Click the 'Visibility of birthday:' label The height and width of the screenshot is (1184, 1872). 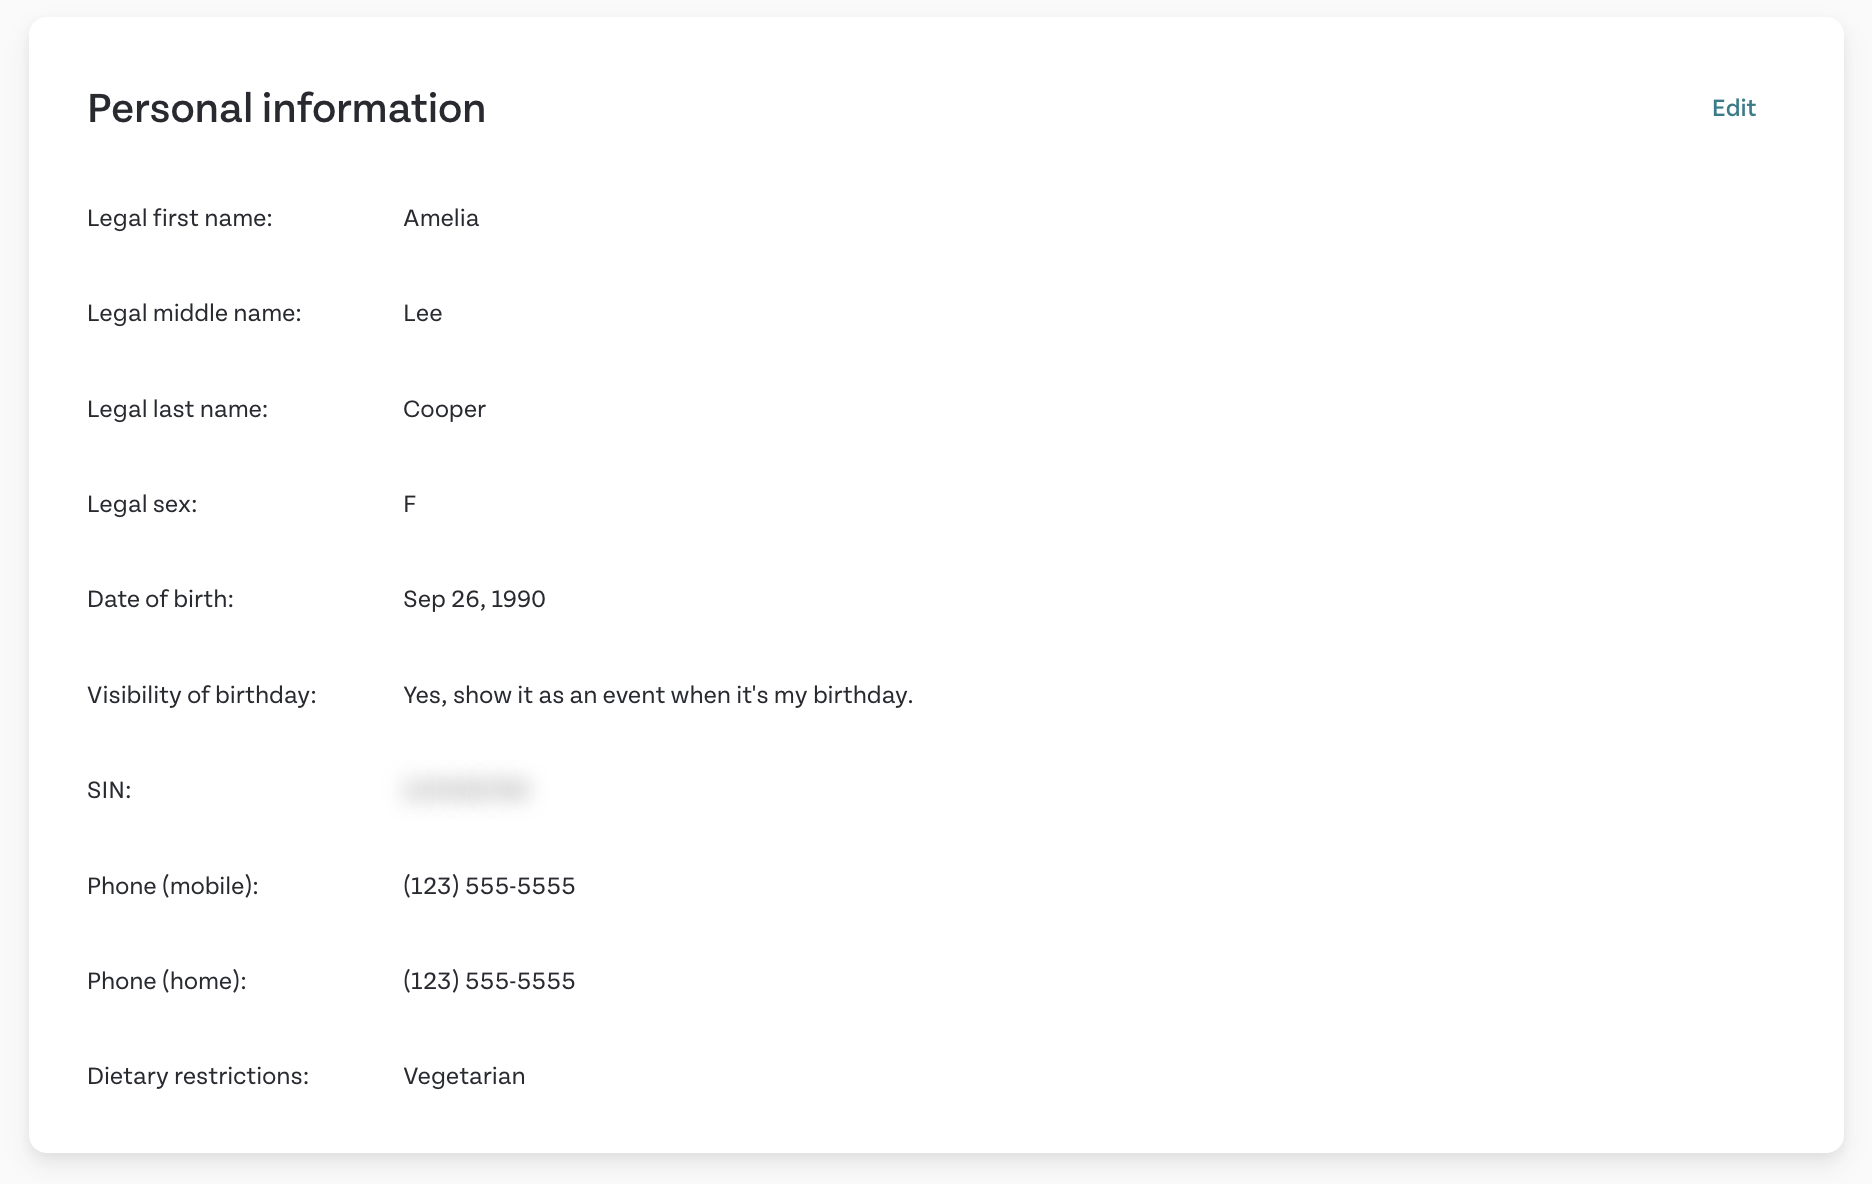[202, 695]
